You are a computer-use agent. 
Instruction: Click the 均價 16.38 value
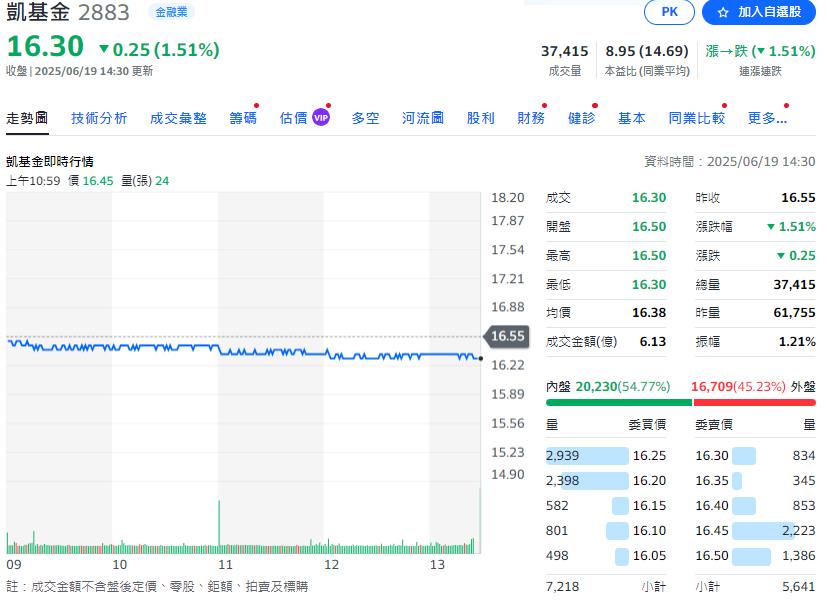(649, 313)
